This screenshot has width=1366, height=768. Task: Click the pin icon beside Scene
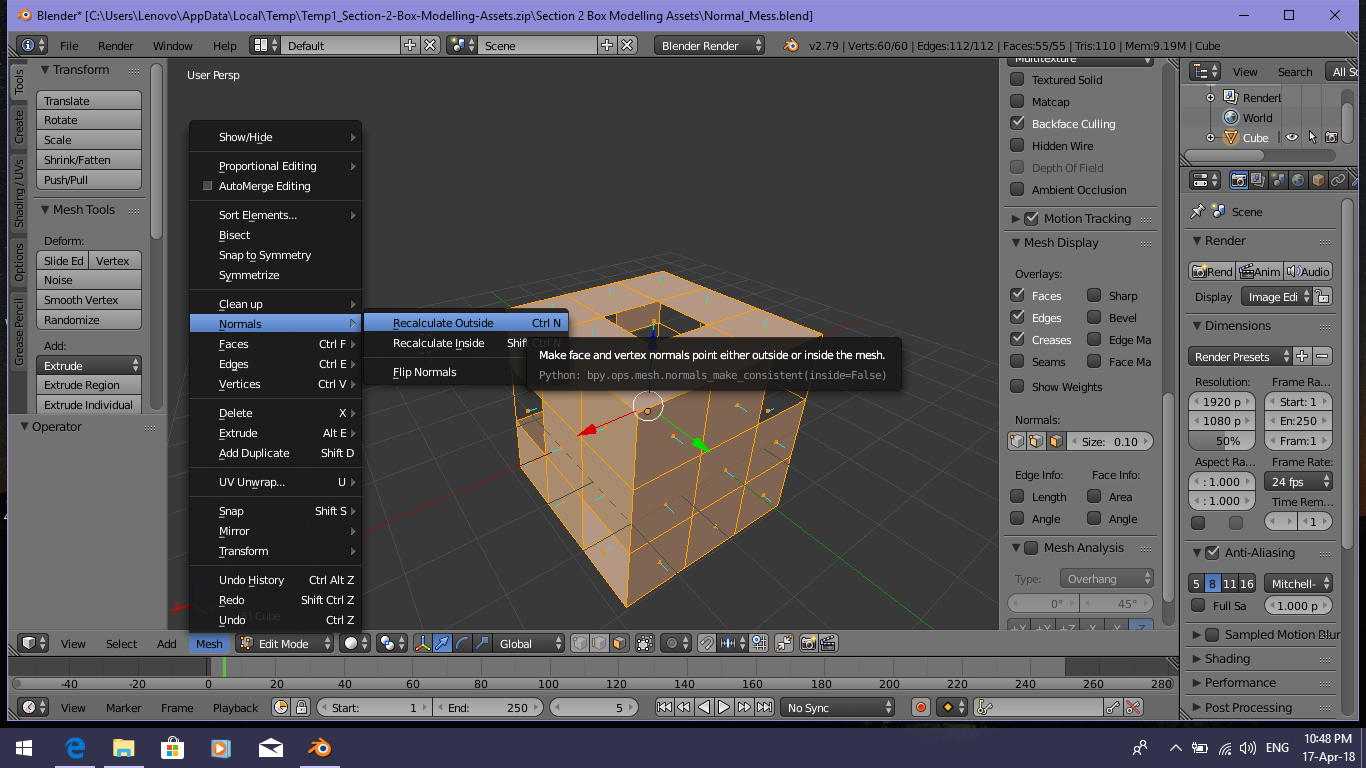[1197, 212]
